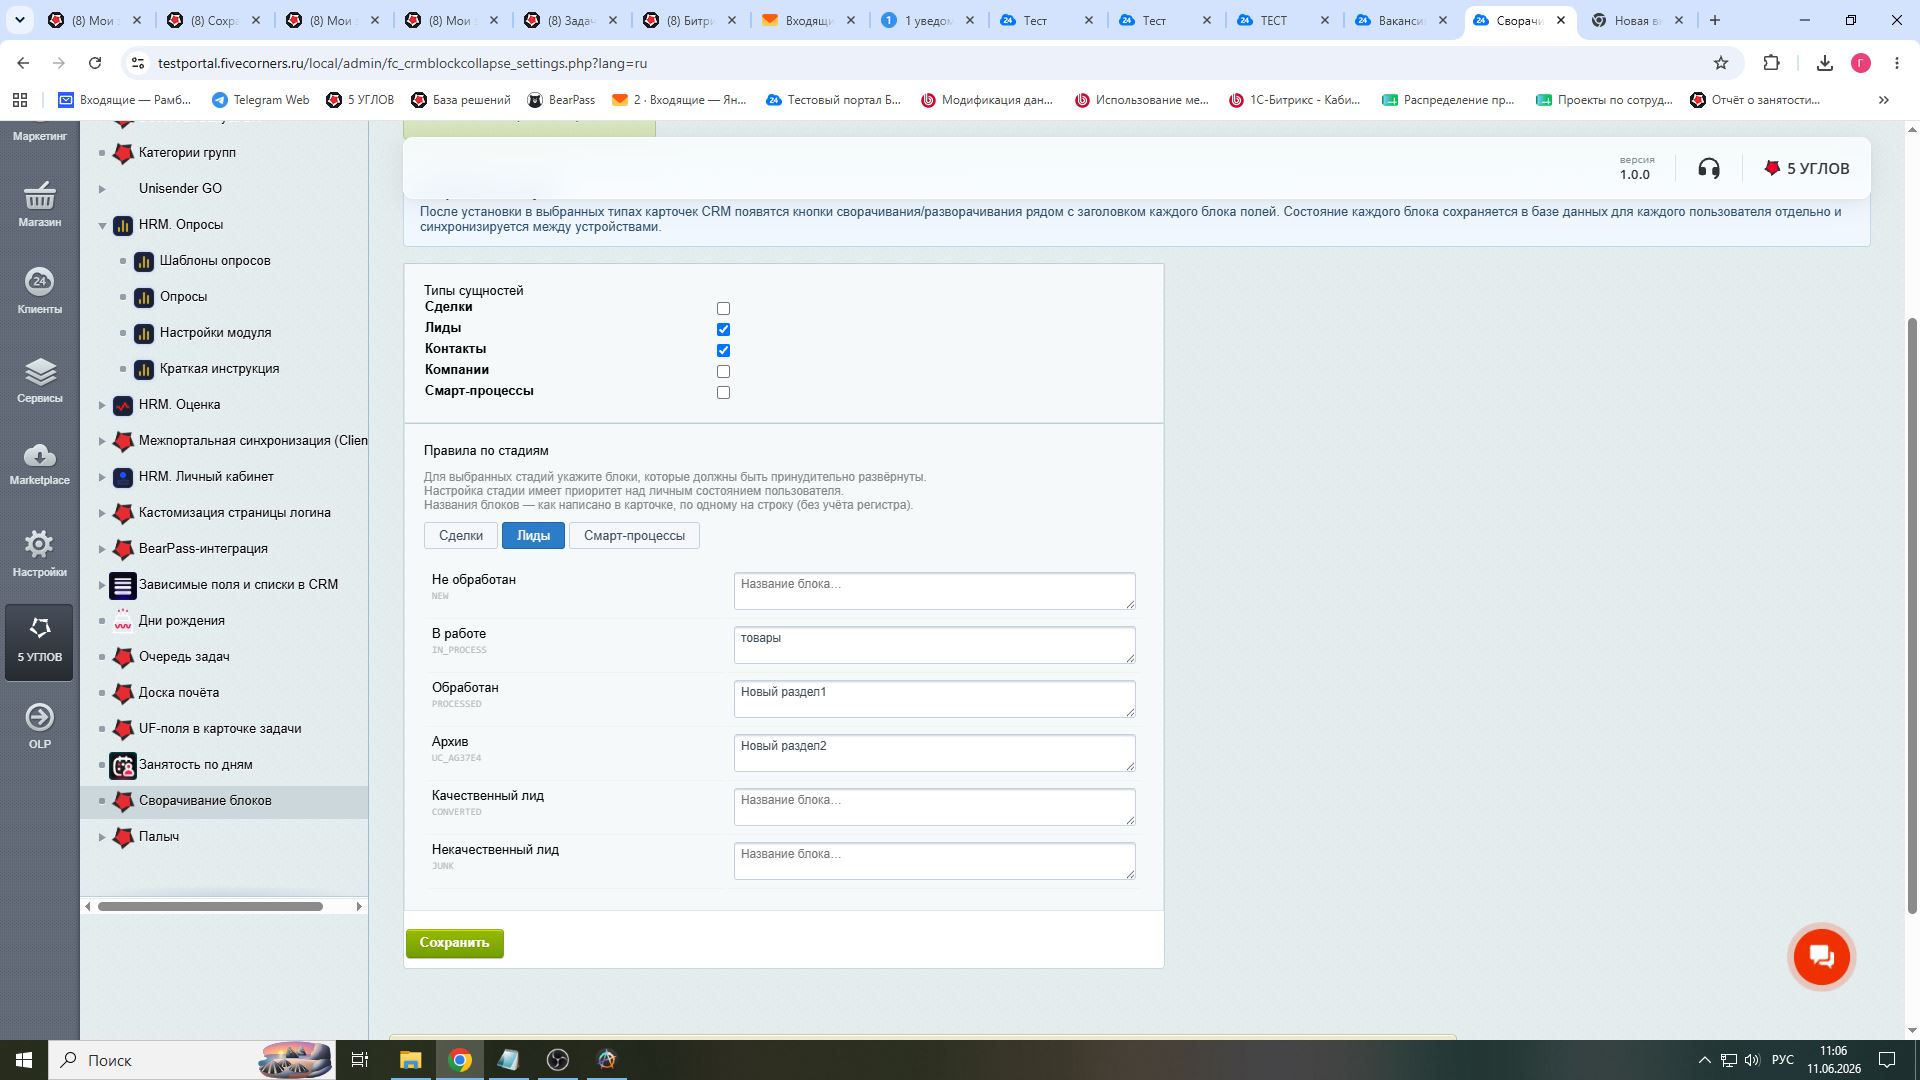The width and height of the screenshot is (1920, 1080).
Task: Enable the Смарт-процессы entity checkbox
Action: pyautogui.click(x=723, y=392)
